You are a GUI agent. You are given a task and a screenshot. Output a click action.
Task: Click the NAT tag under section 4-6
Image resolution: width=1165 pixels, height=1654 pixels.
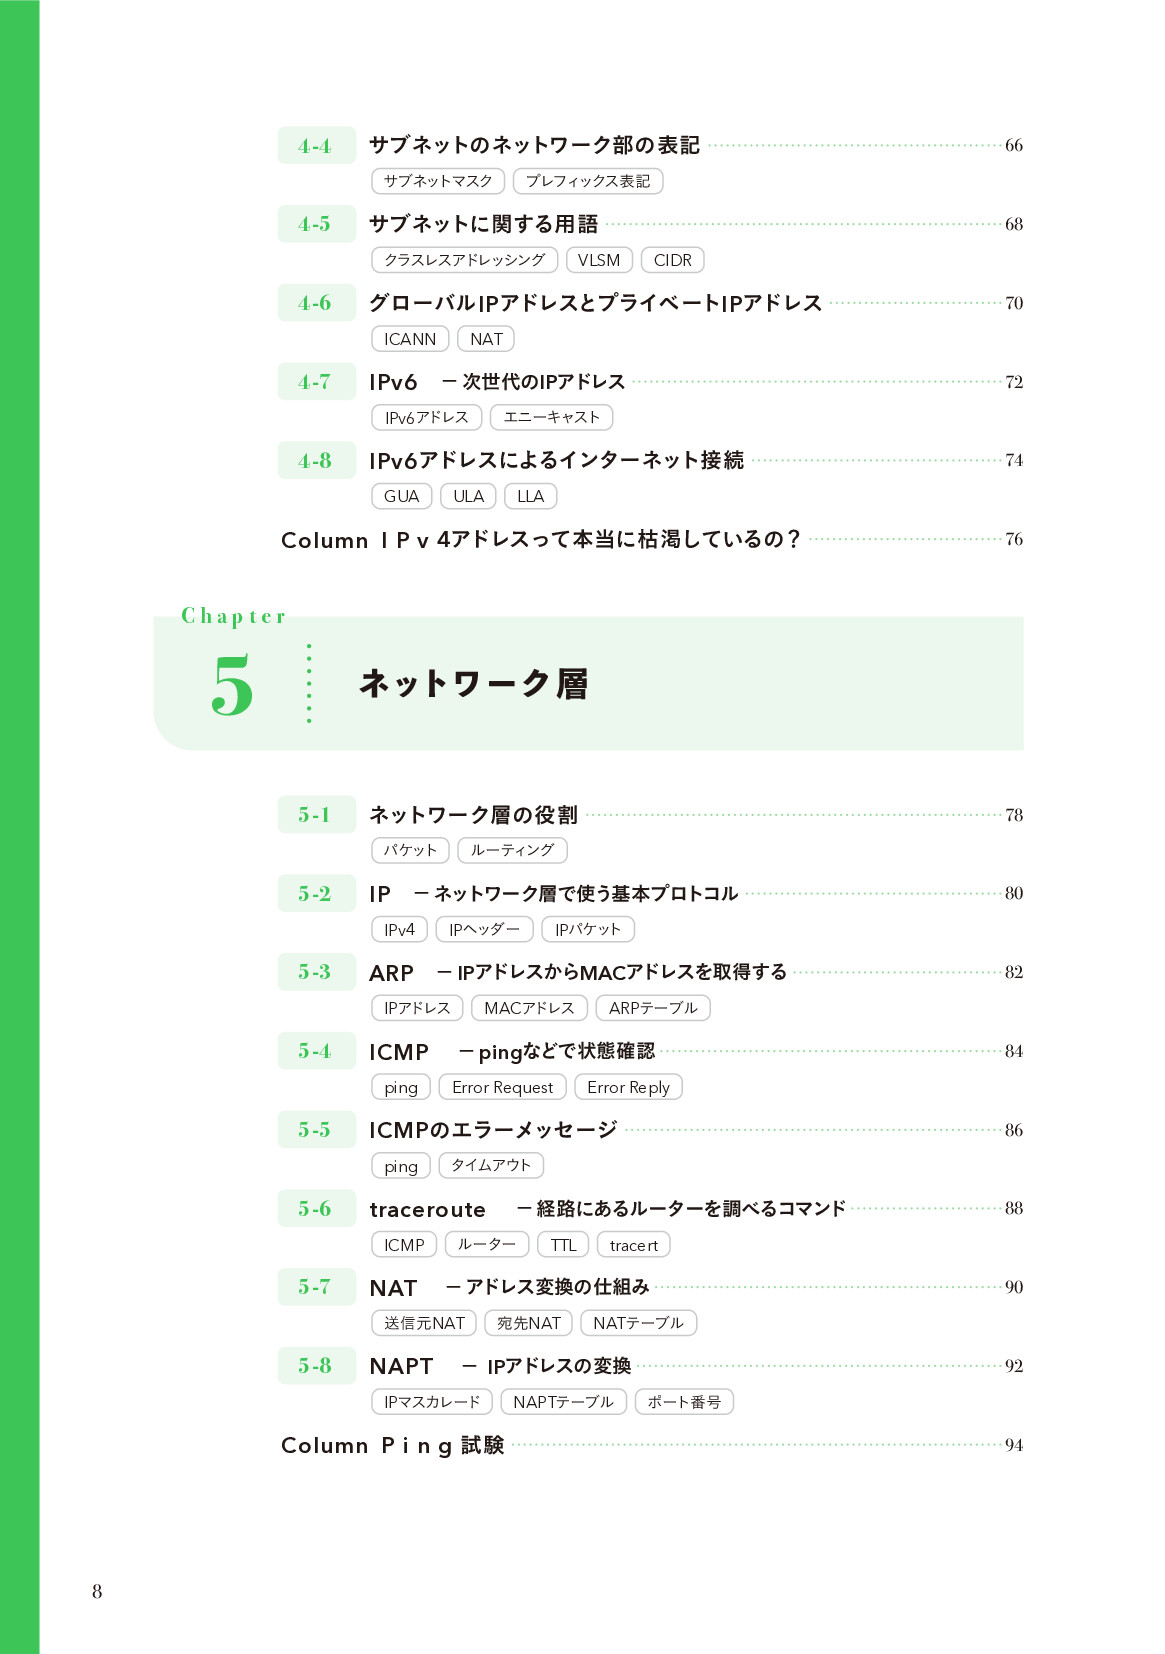pos(486,339)
